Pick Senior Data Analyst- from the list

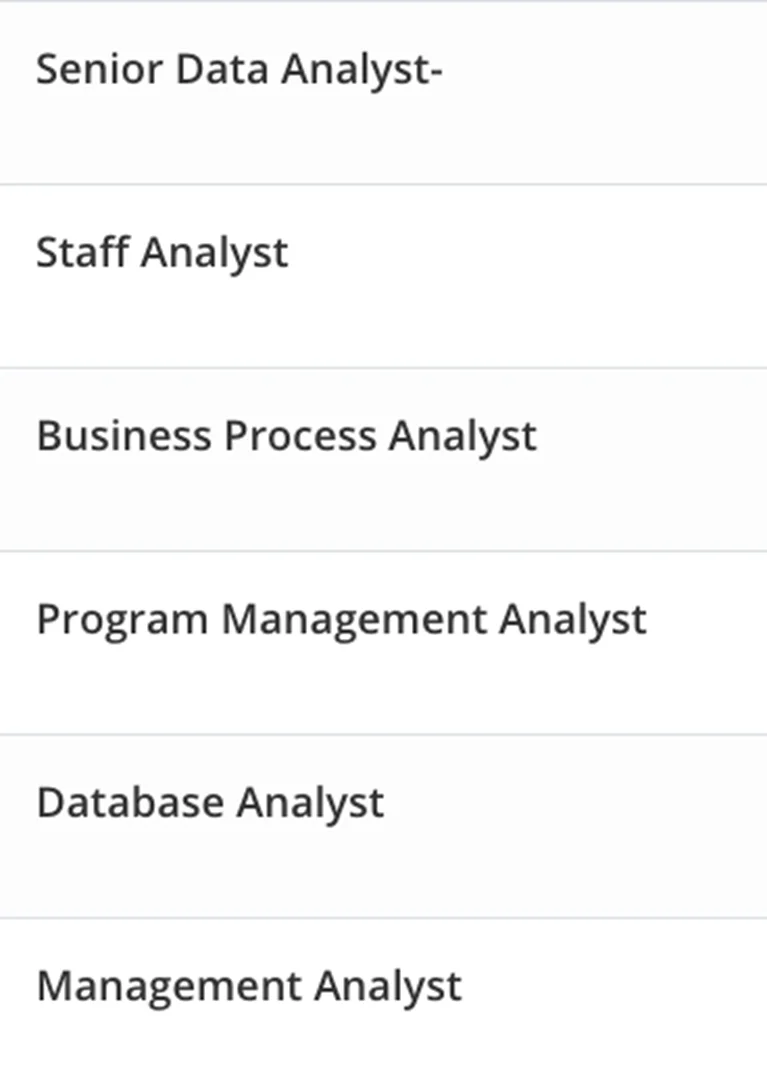(239, 70)
